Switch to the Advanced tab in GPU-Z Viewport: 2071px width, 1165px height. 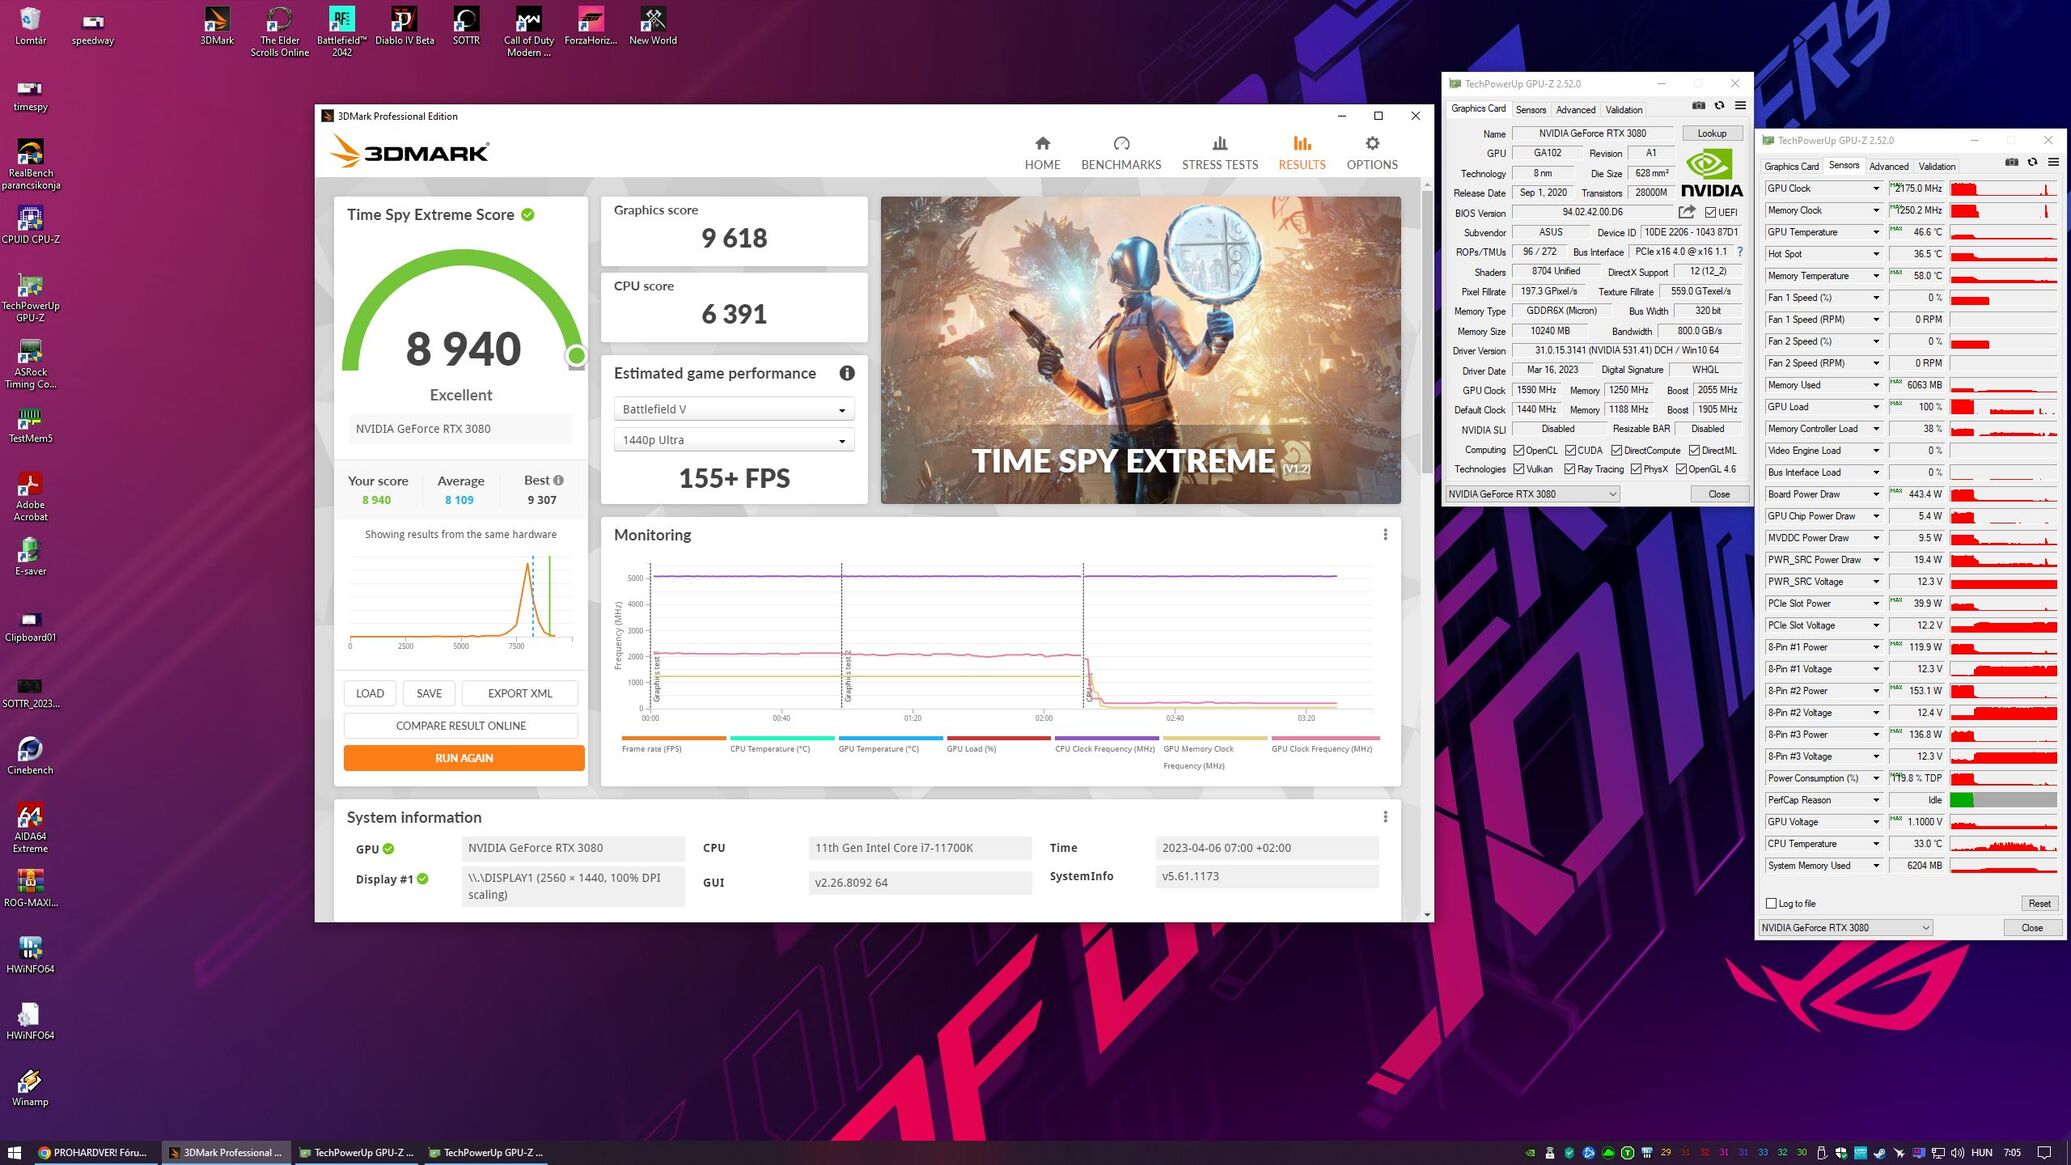pyautogui.click(x=1575, y=110)
